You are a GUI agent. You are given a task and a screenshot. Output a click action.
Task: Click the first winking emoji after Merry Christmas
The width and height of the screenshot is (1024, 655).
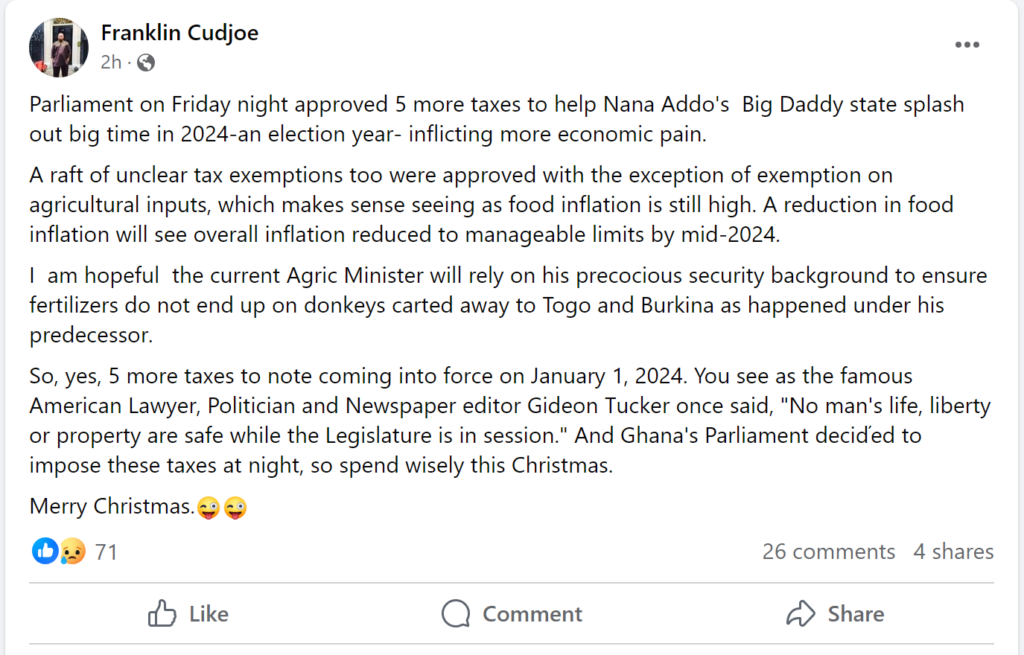(209, 507)
